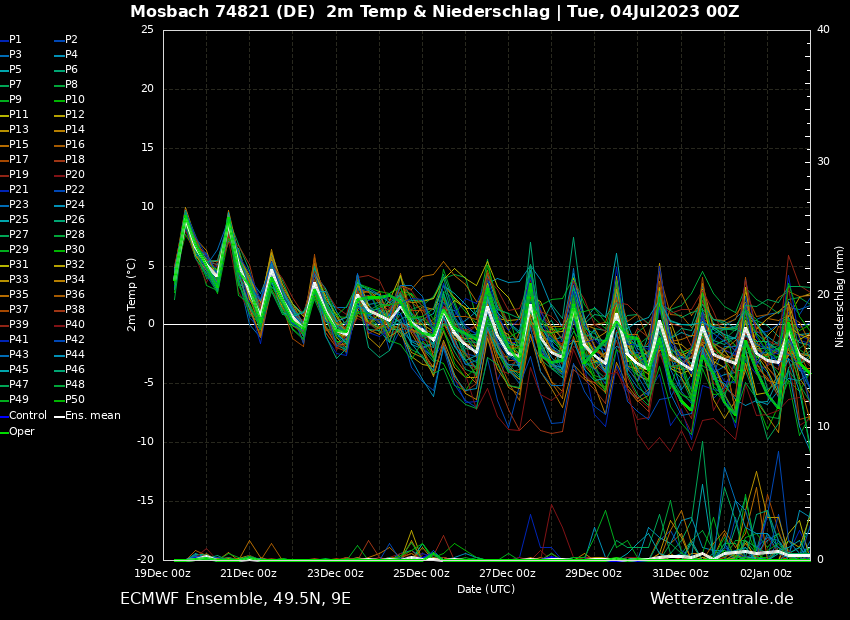This screenshot has height=620, width=850.
Task: Click the Oper legend entry
Action: pos(21,431)
